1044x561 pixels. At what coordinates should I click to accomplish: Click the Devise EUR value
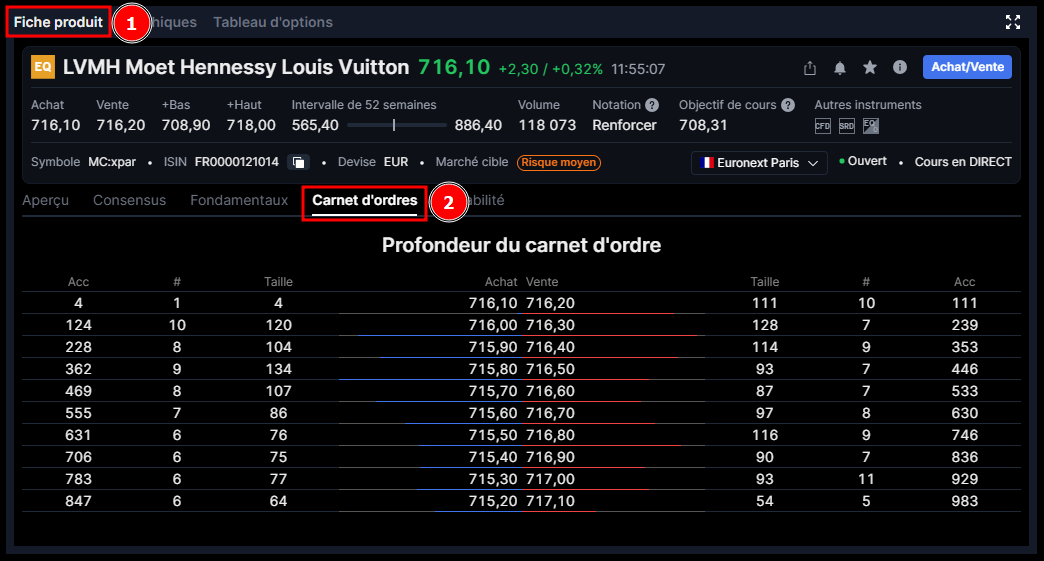click(396, 162)
